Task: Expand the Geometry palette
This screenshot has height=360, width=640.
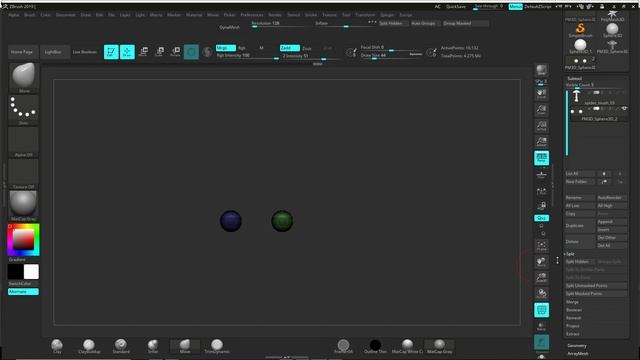Action: (577, 346)
